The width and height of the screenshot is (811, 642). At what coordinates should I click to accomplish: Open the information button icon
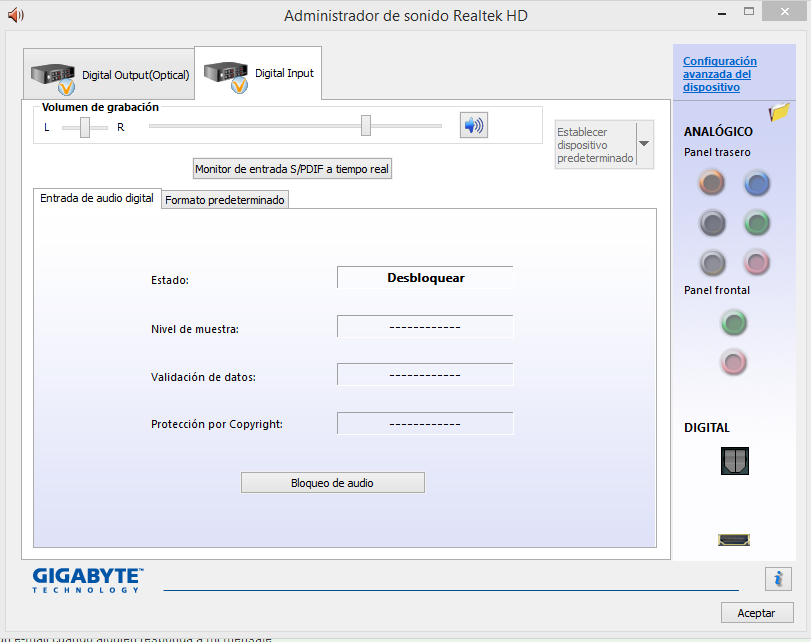pyautogui.click(x=778, y=578)
